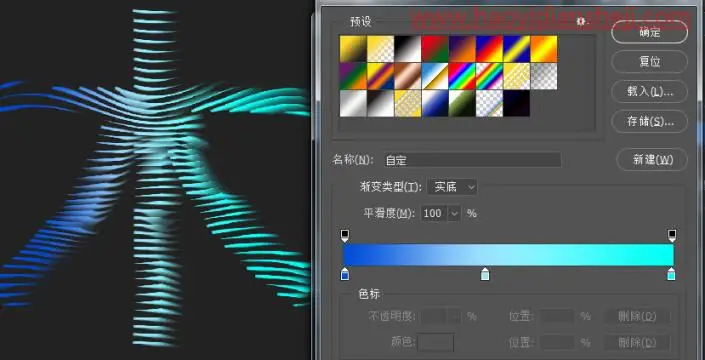Viewport: 705px width, 360px height.
Task: Click the 色标 section label
Action: (369, 294)
